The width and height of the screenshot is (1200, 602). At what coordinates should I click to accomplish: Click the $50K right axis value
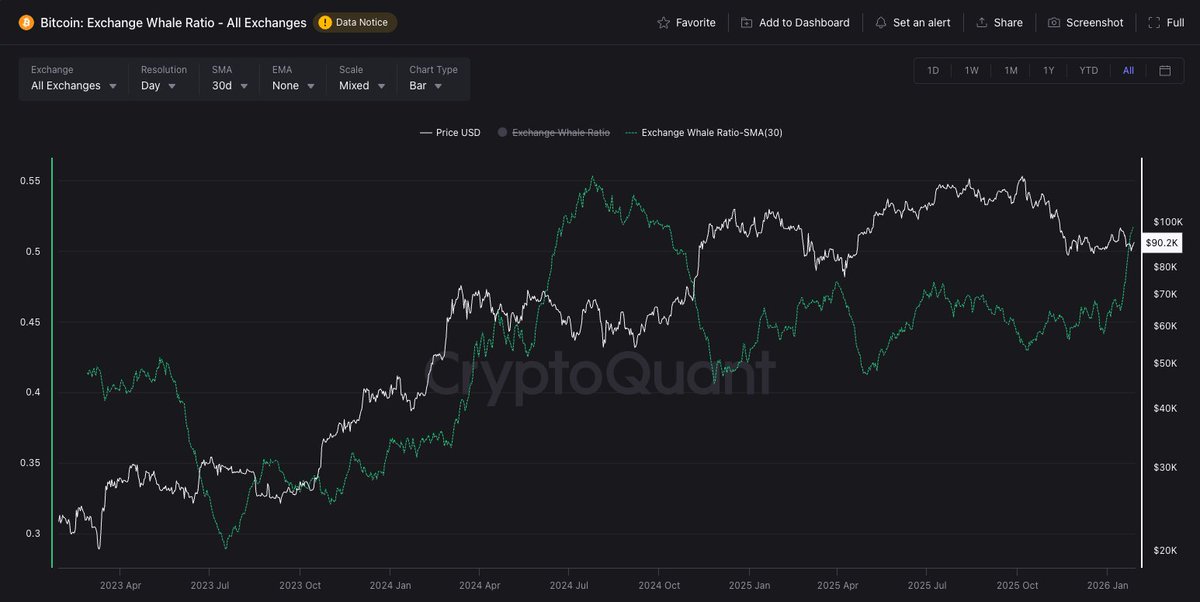1165,364
